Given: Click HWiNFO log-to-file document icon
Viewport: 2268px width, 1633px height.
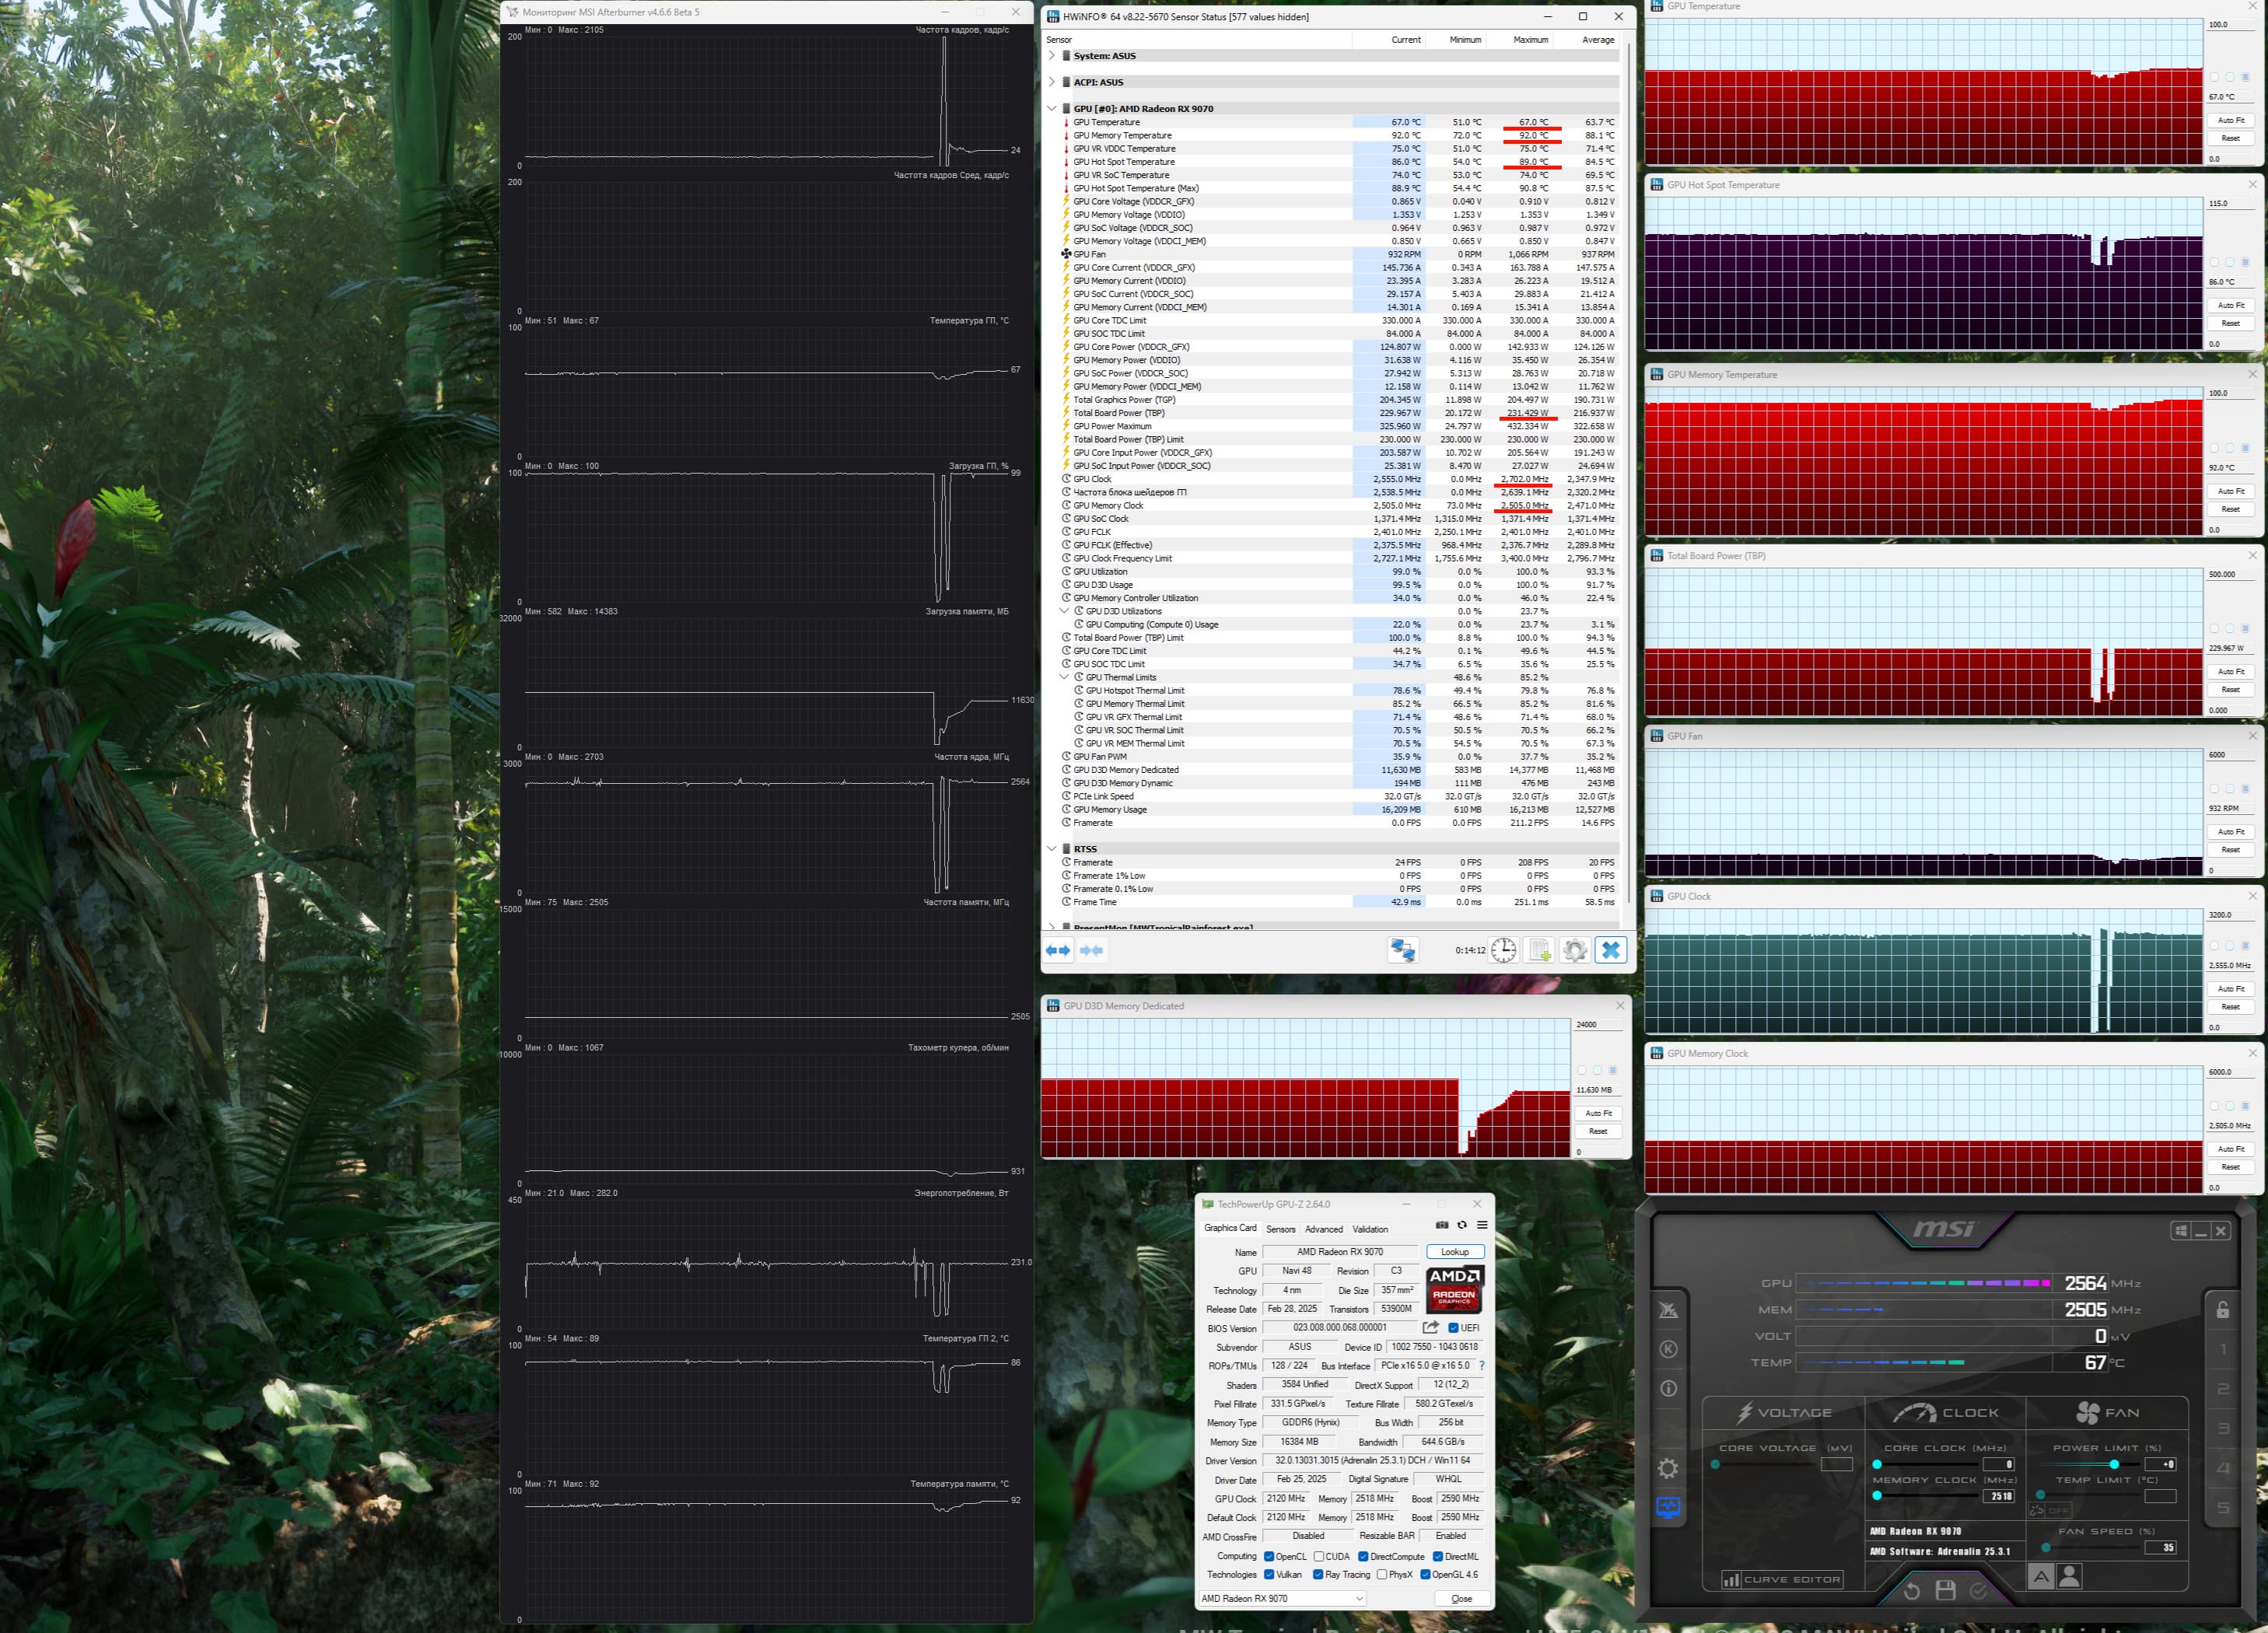Looking at the screenshot, I should pyautogui.click(x=1539, y=950).
